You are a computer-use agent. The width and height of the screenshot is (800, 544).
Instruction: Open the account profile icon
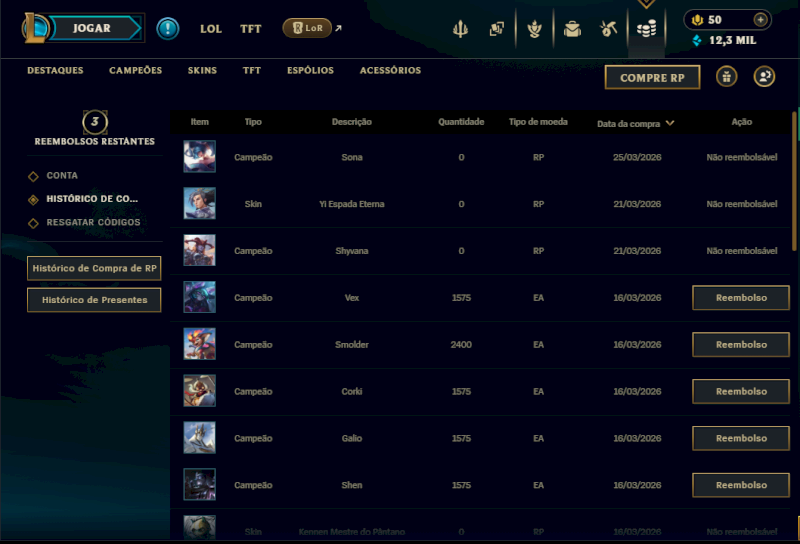pos(764,77)
